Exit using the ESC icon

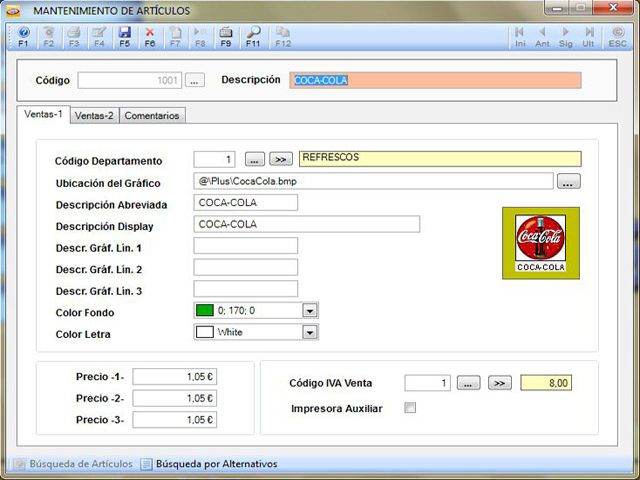[618, 37]
